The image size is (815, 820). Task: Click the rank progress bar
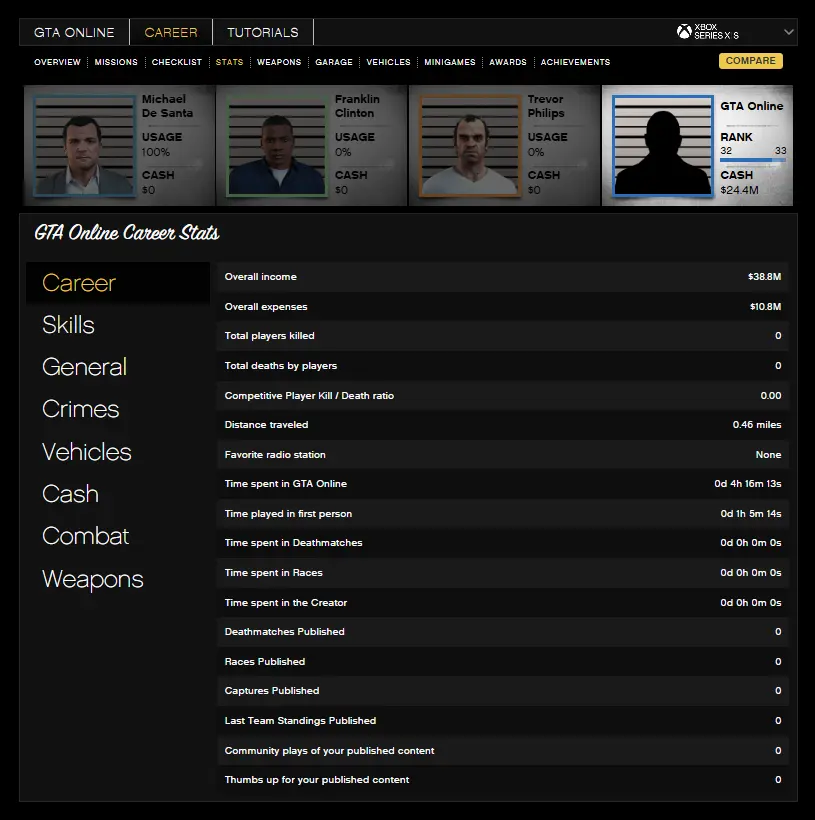pos(752,160)
